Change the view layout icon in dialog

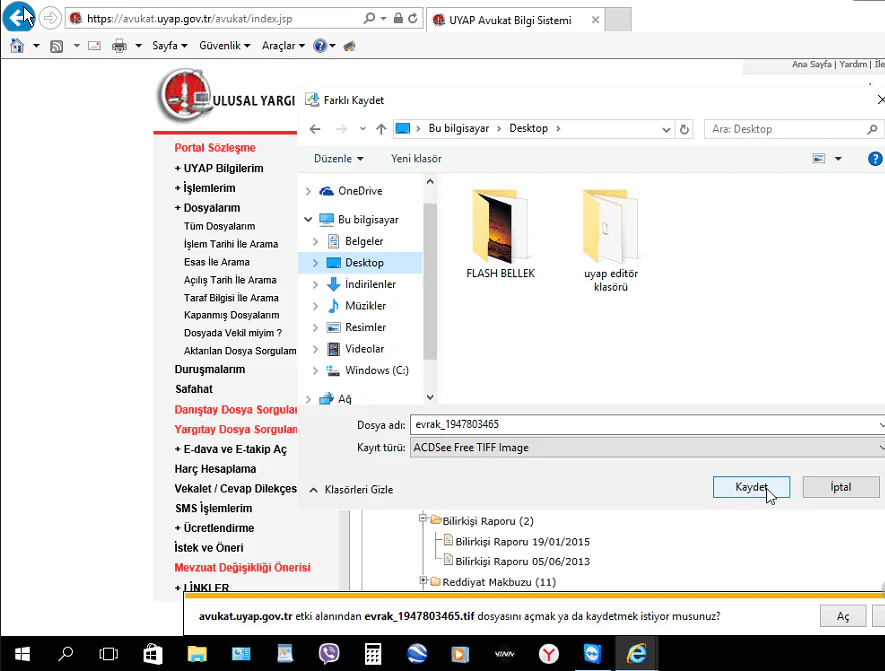pos(819,159)
